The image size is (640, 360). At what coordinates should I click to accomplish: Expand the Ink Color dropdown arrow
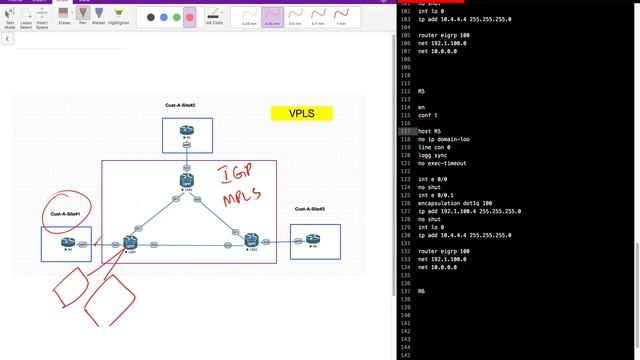pos(222,13)
